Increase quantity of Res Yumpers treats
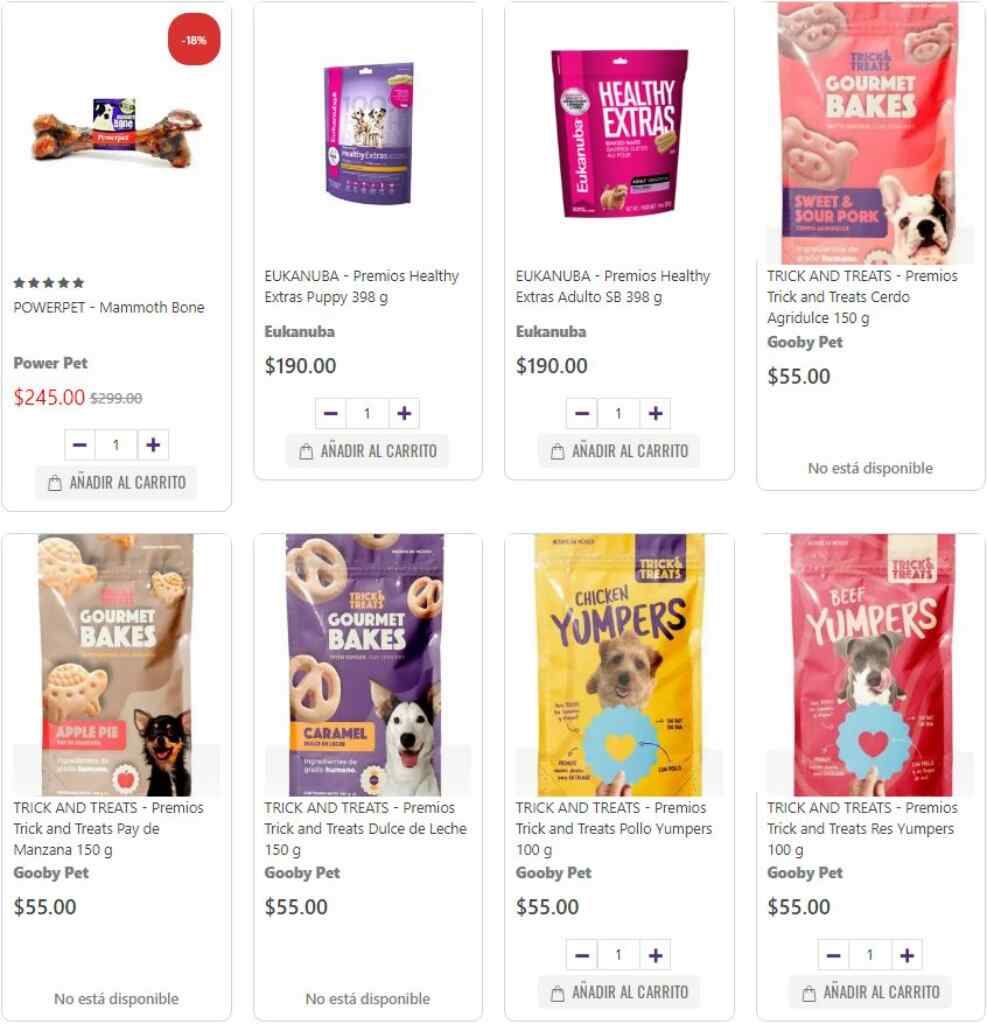This screenshot has height=1024, width=987. (907, 955)
